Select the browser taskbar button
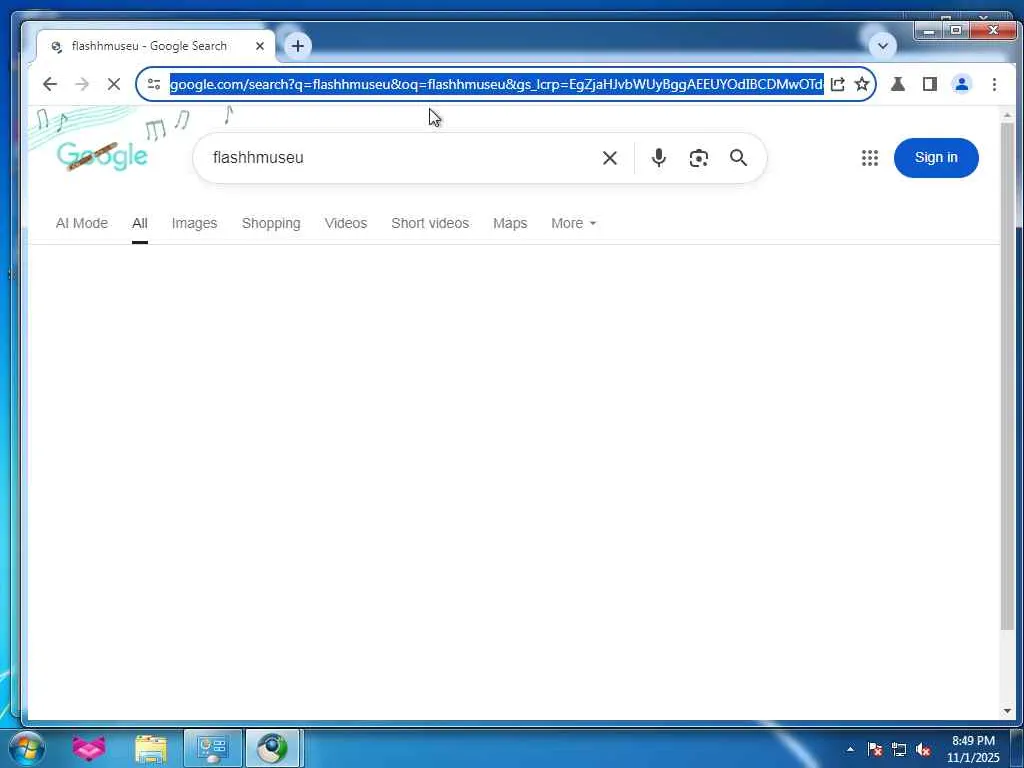 [x=272, y=748]
